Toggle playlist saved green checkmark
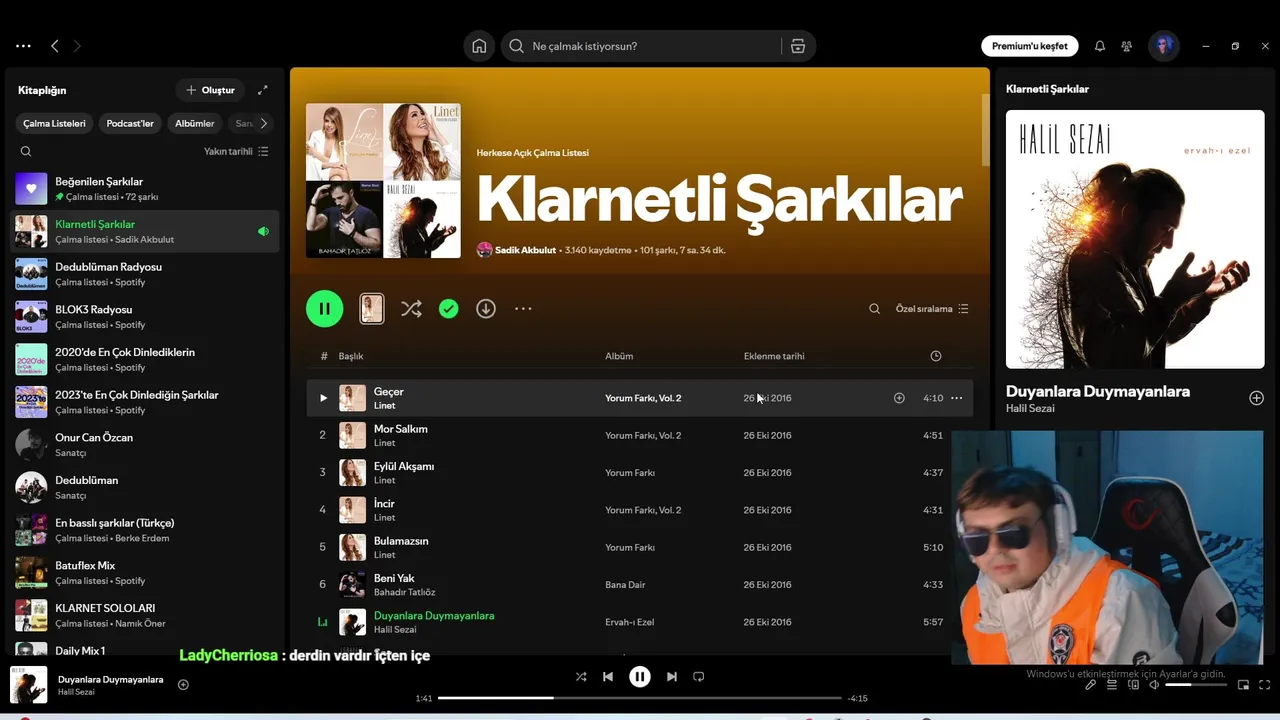Screen dimensions: 1280x720 pyautogui.click(x=449, y=309)
